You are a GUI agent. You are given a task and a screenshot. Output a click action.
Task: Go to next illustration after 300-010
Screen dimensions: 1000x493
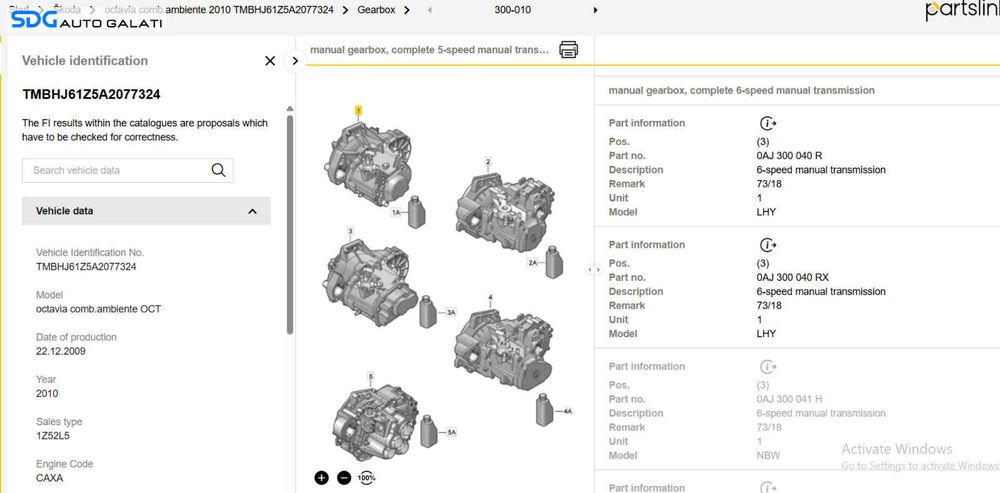[596, 10]
